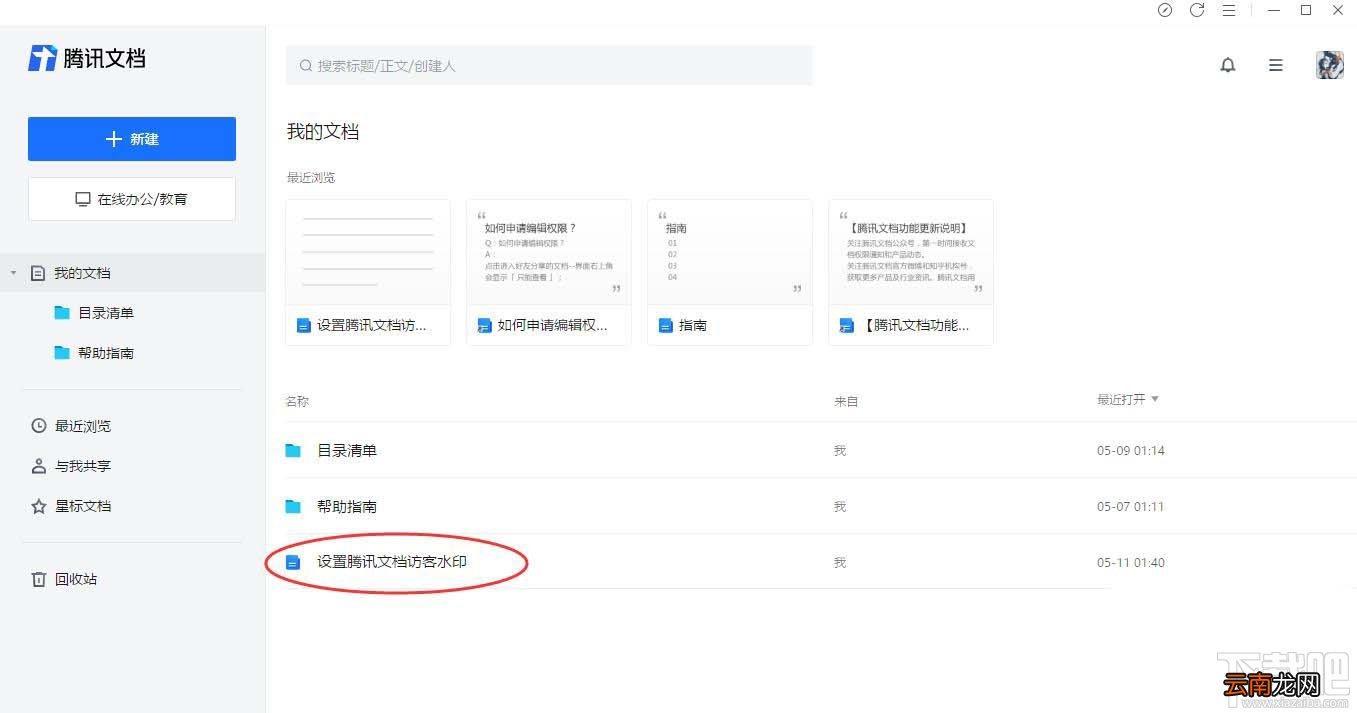1357x713 pixels.
Task: Focus the 搜索标题/正文/创建人 search field
Action: pos(549,65)
